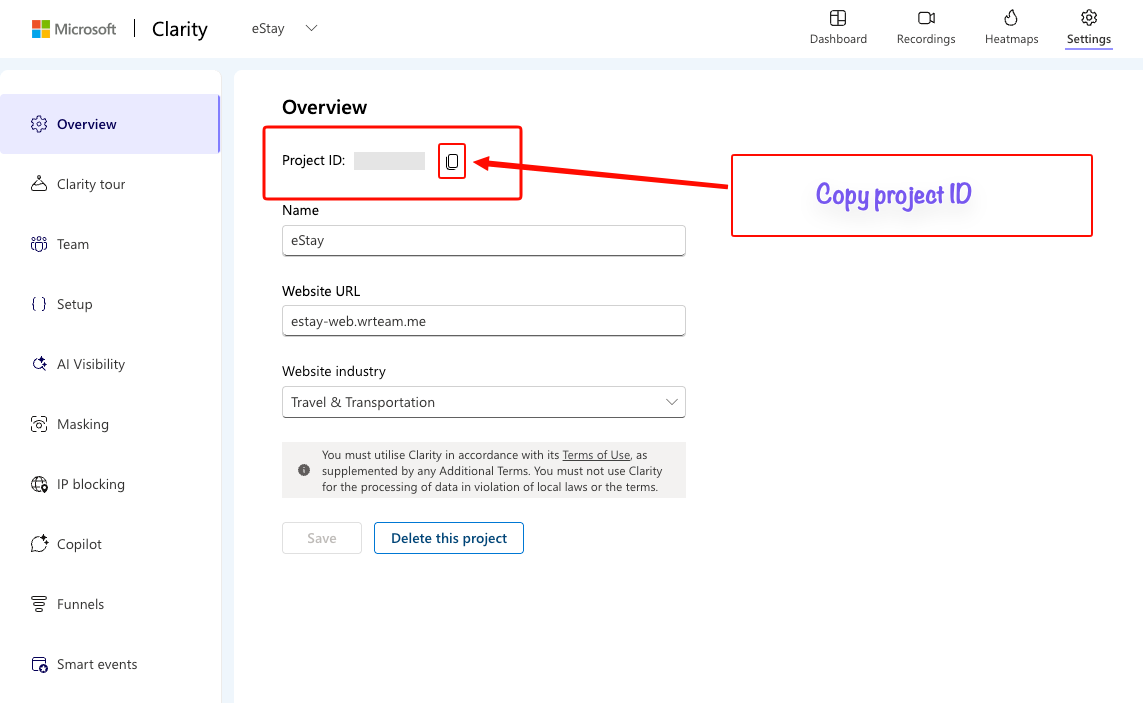This screenshot has height=703, width=1143.
Task: Click the Microsoft logo
Action: 74,29
